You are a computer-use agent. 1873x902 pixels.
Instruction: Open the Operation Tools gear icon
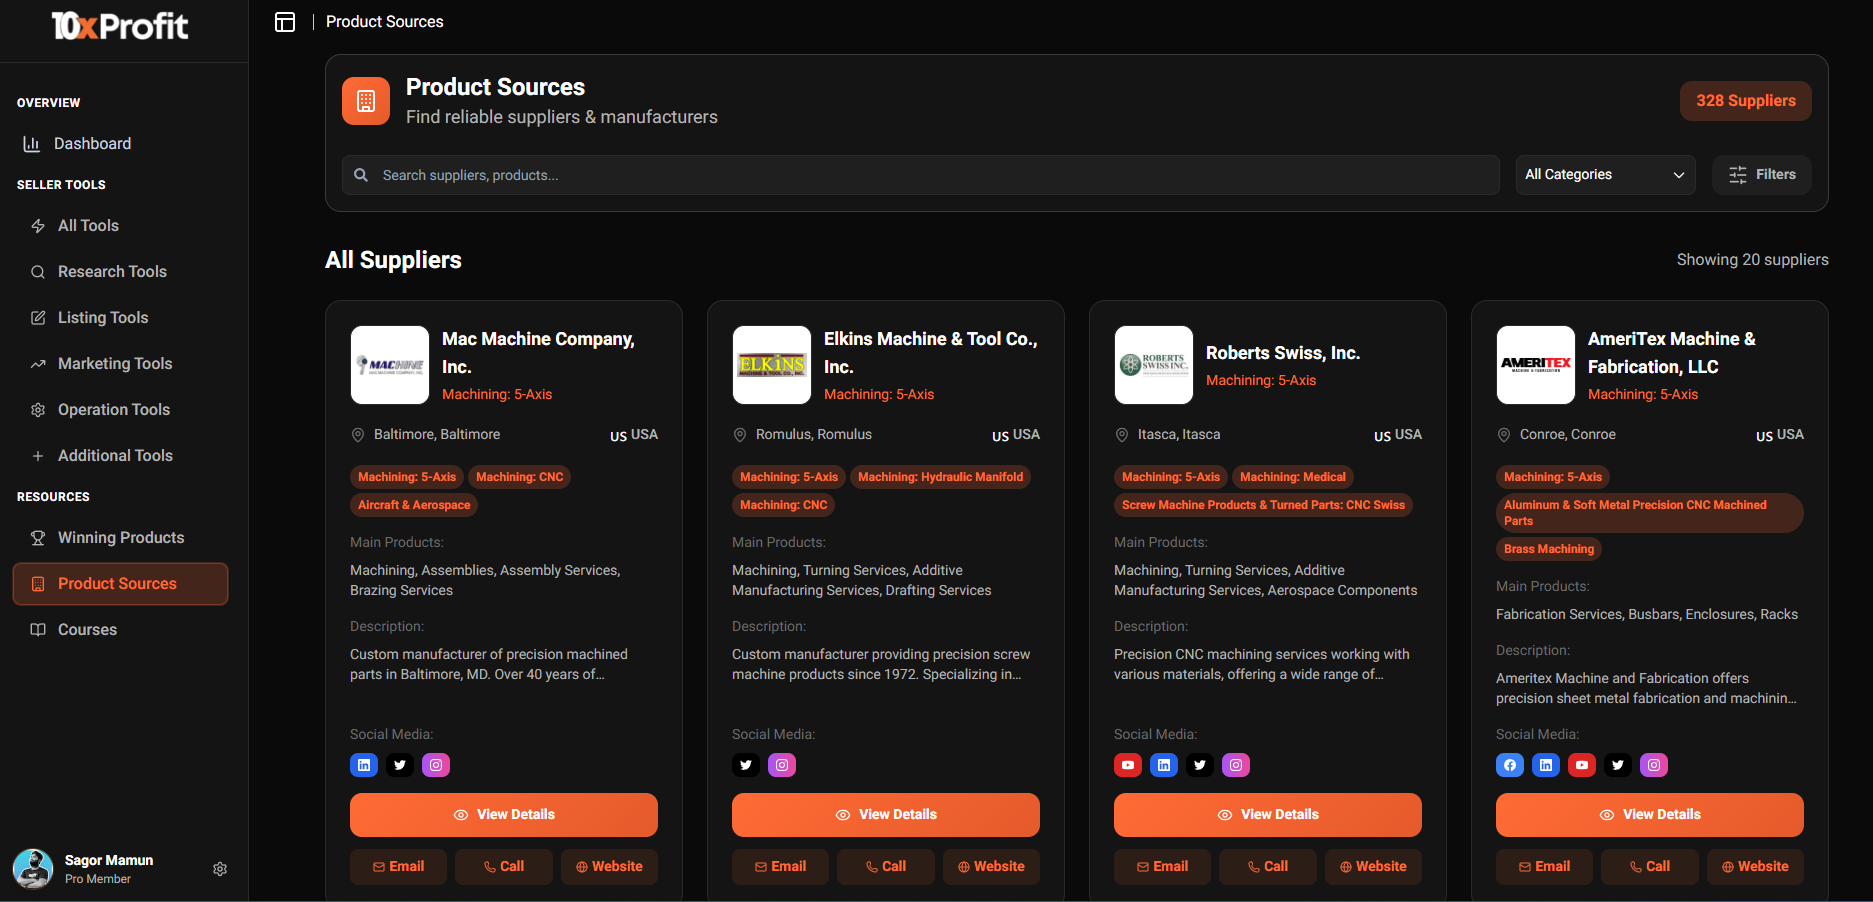[x=37, y=409]
